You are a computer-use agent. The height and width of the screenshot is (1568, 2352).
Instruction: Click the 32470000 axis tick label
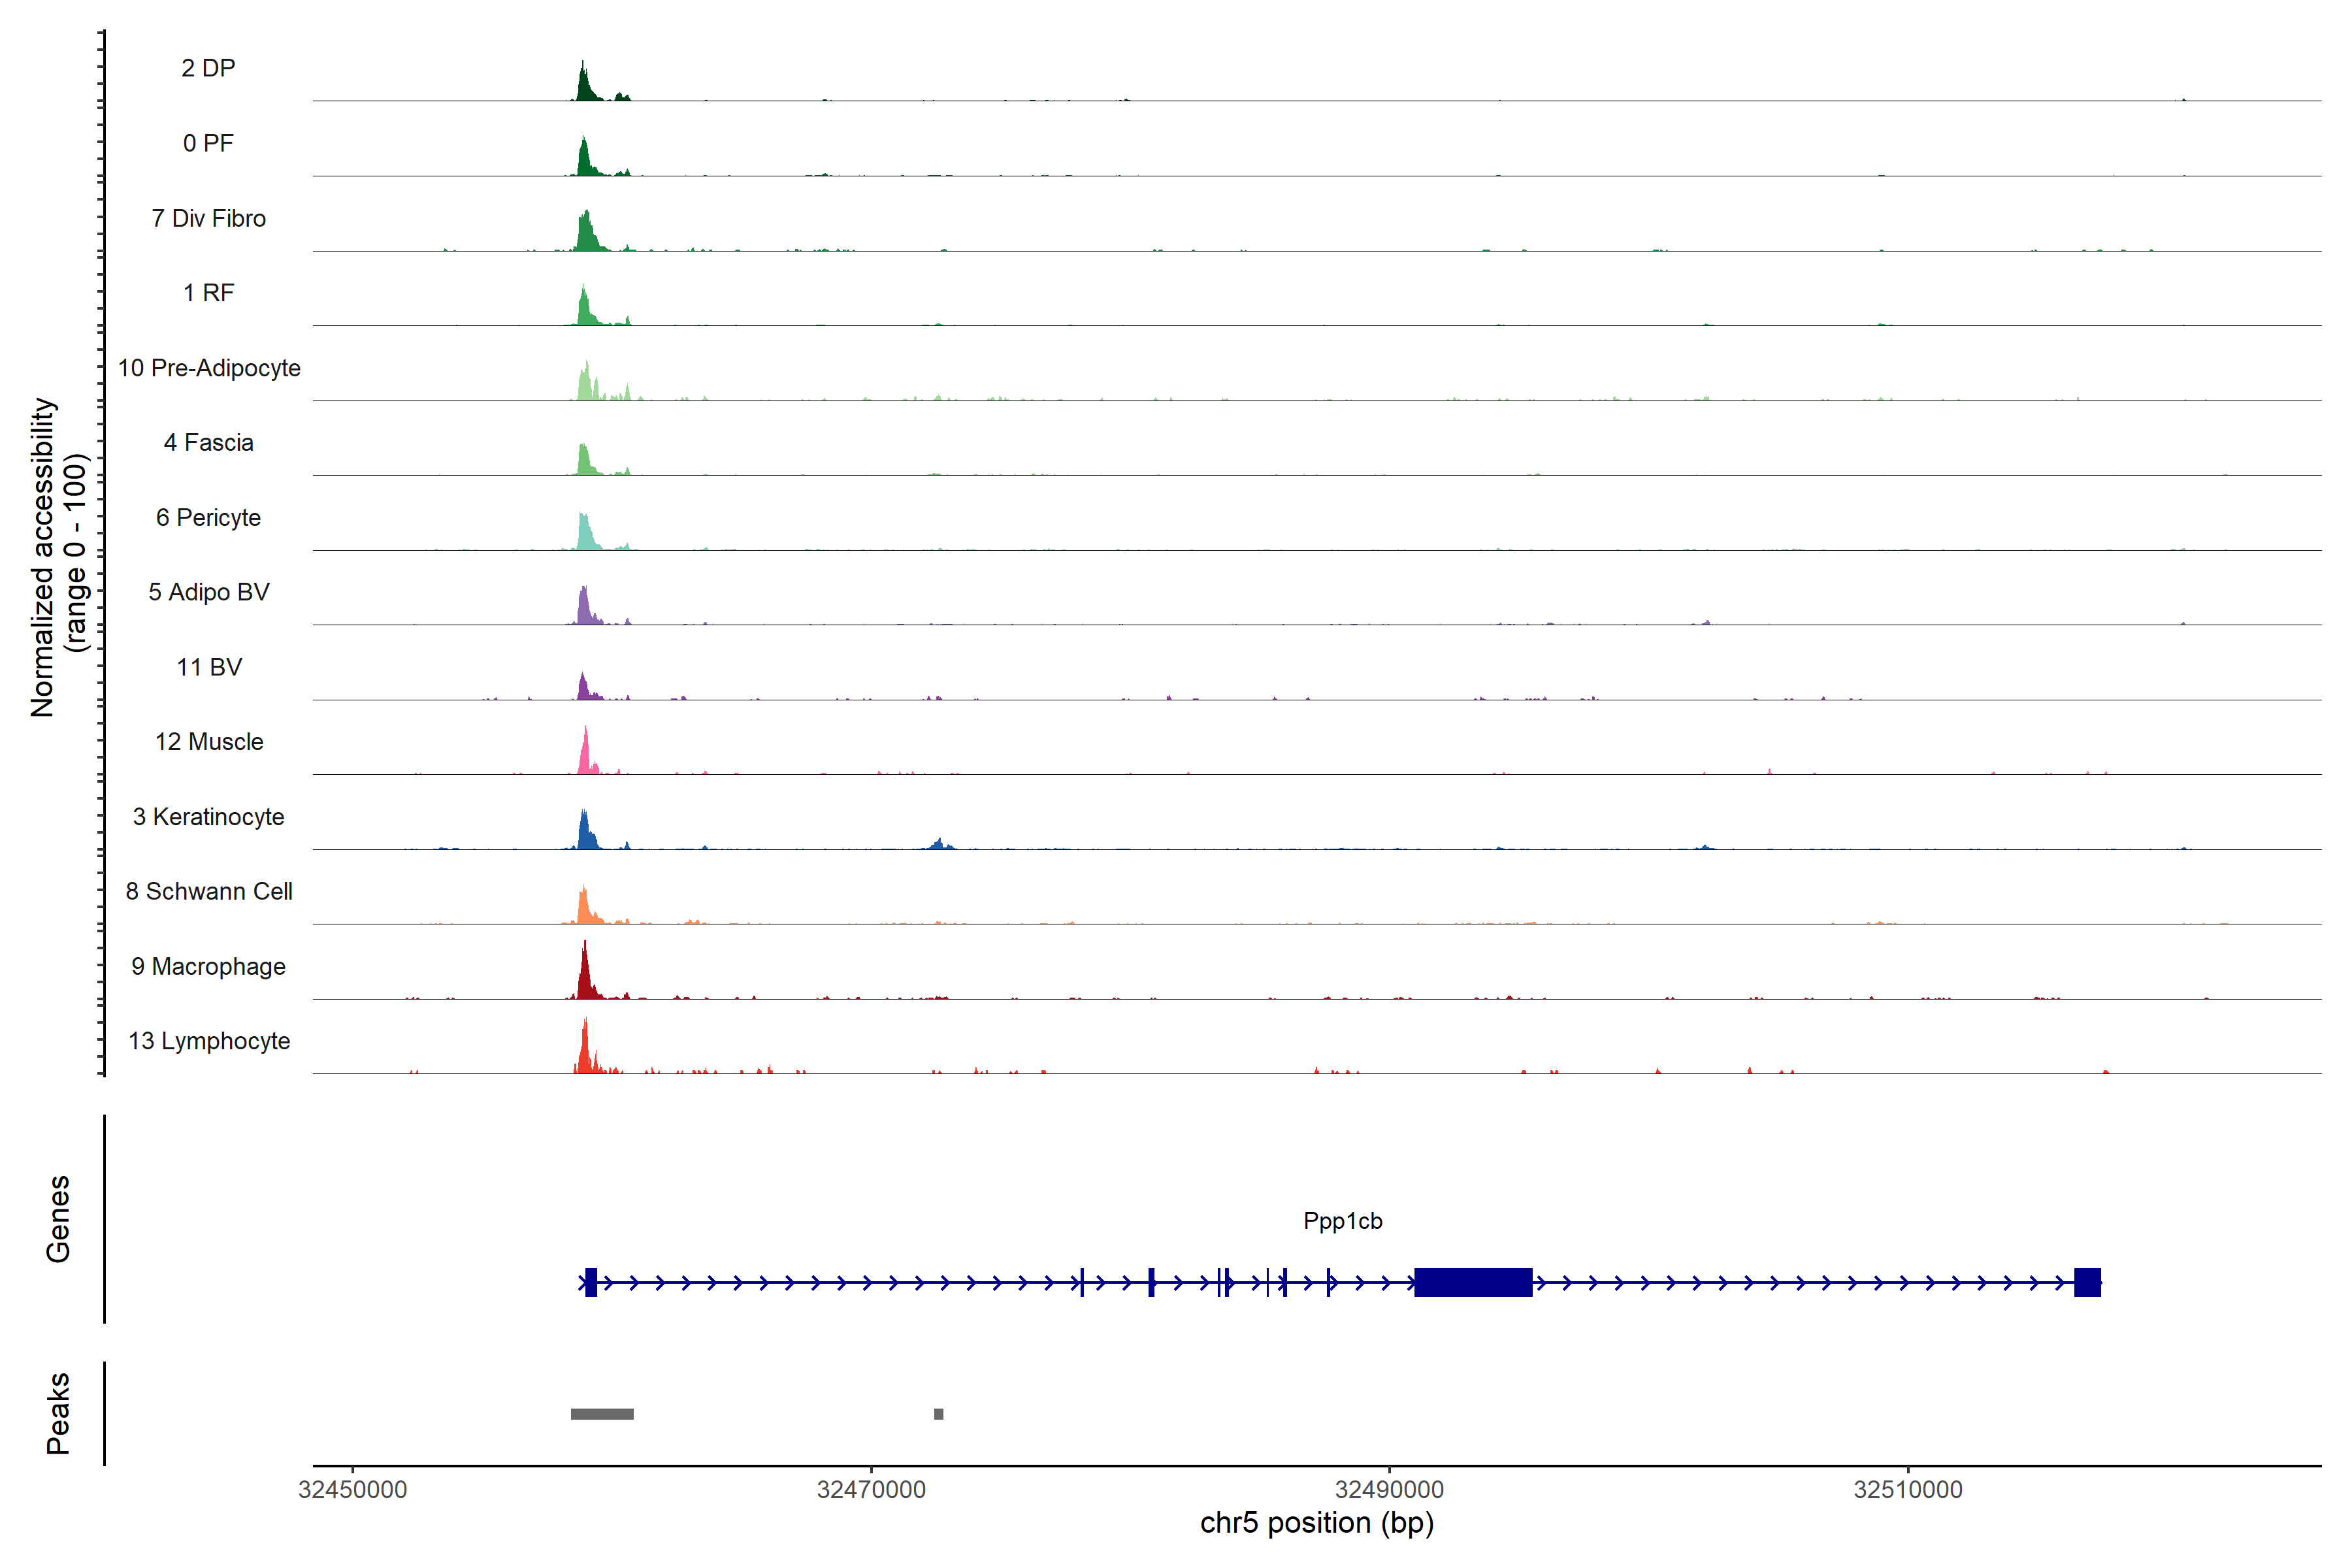pos(871,1490)
